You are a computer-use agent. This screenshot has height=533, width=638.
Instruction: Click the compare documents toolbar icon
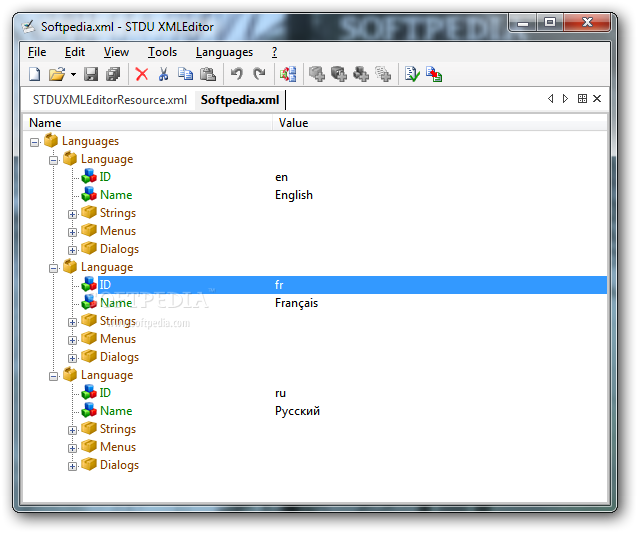(x=288, y=74)
